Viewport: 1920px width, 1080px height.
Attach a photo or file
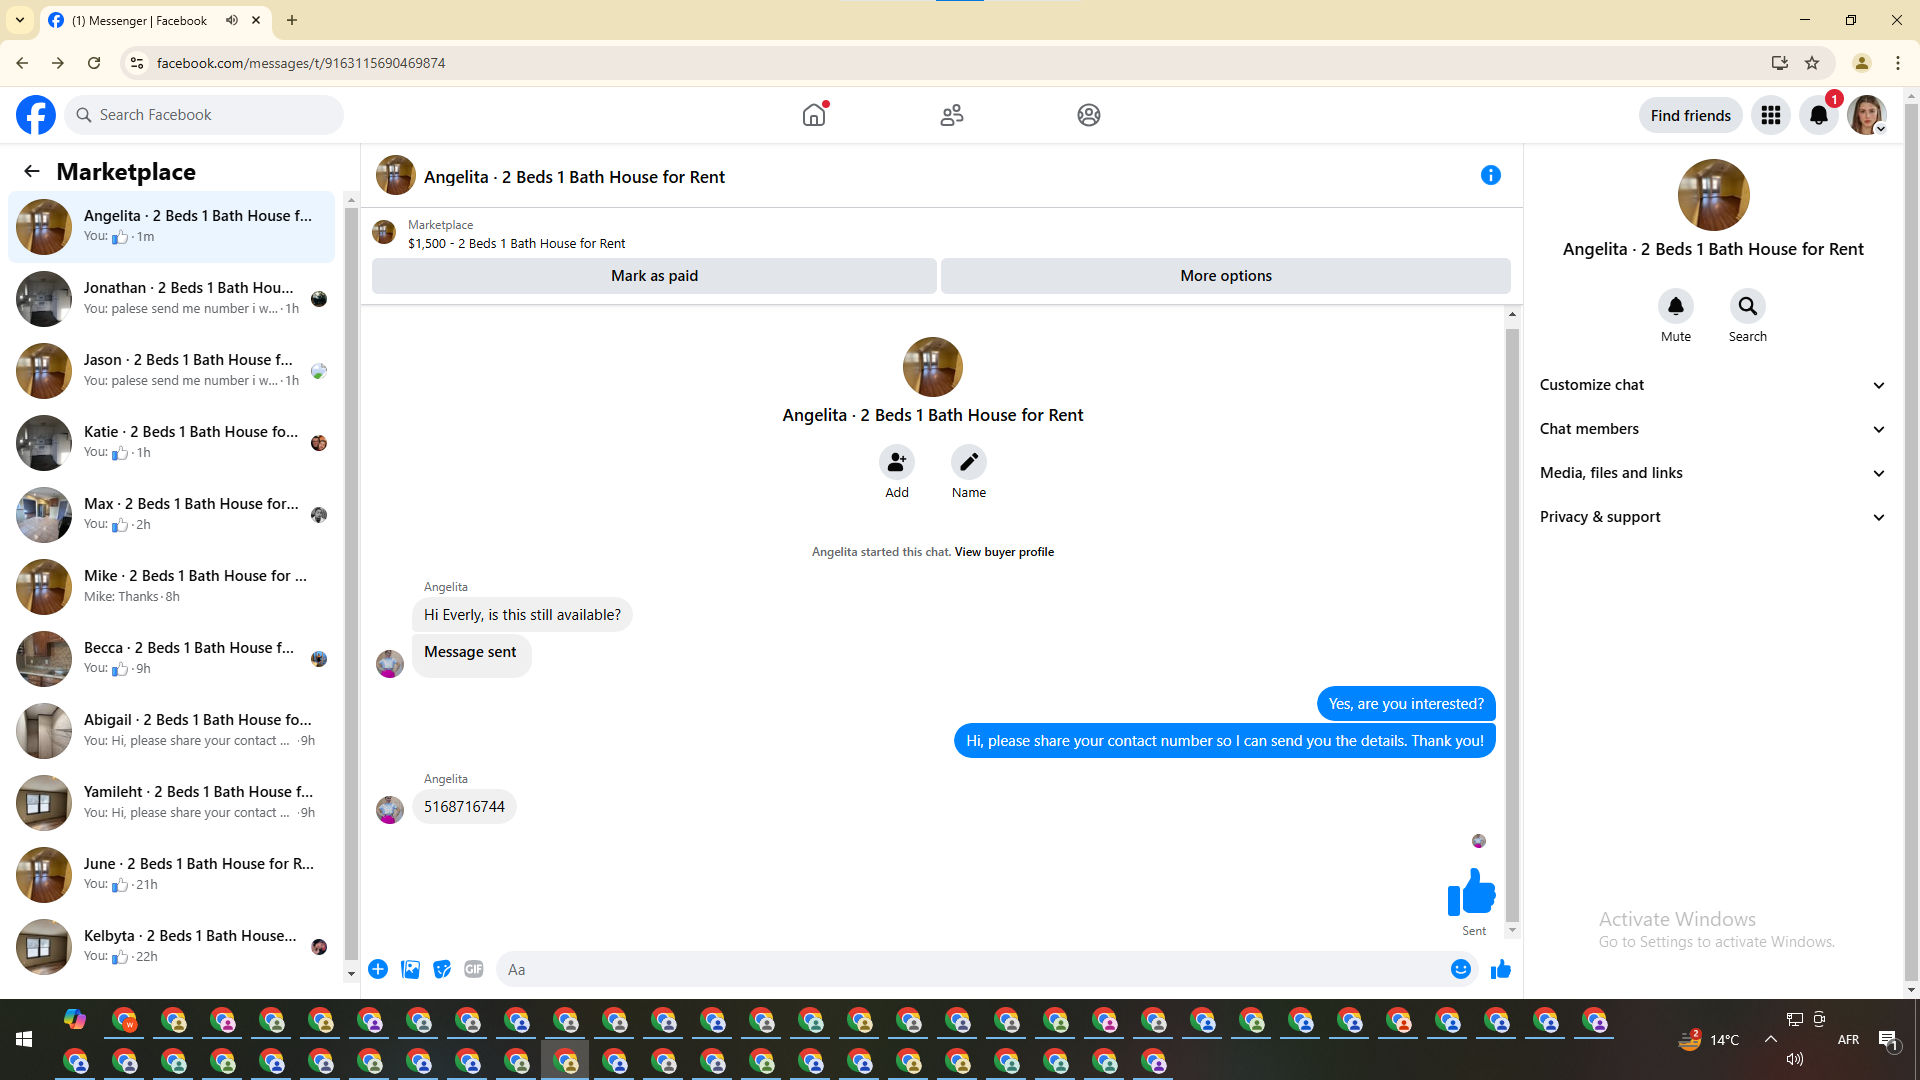410,969
